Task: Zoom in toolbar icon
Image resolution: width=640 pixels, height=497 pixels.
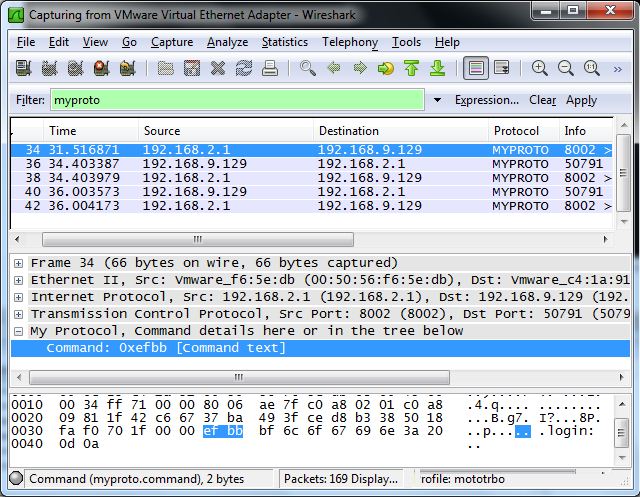Action: [540, 68]
